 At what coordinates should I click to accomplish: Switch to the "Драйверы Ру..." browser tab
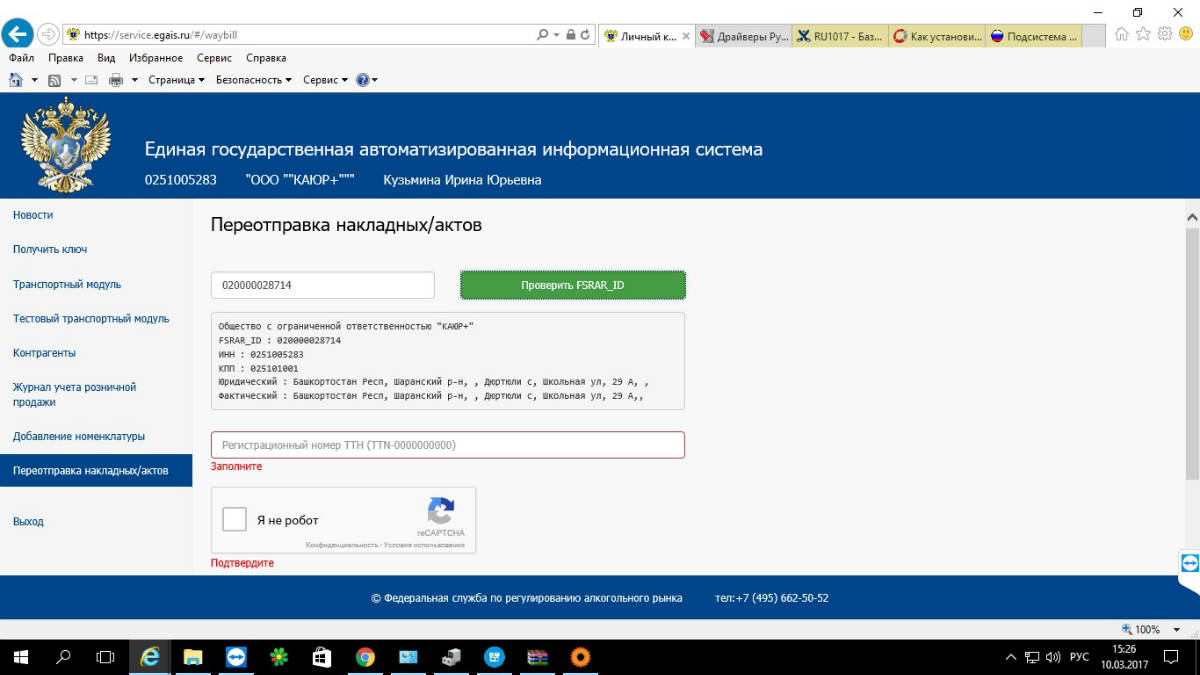click(744, 36)
